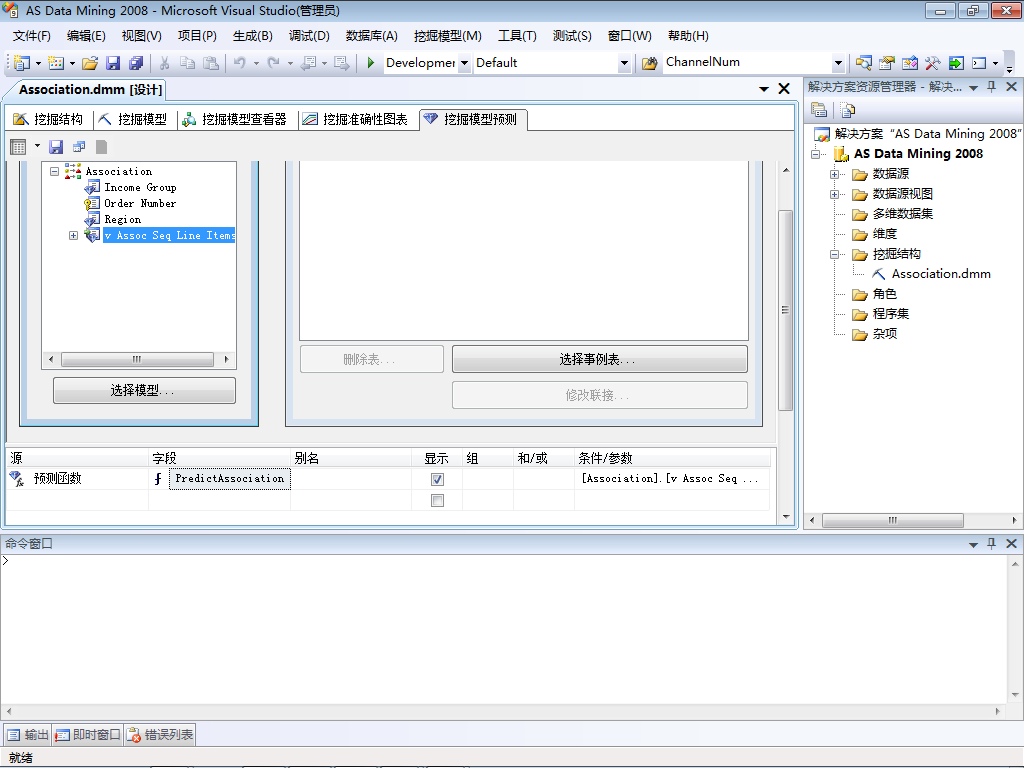This screenshot has width=1024, height=768.
Task: Click the Start Page green arrow icon
Action: tap(955, 63)
